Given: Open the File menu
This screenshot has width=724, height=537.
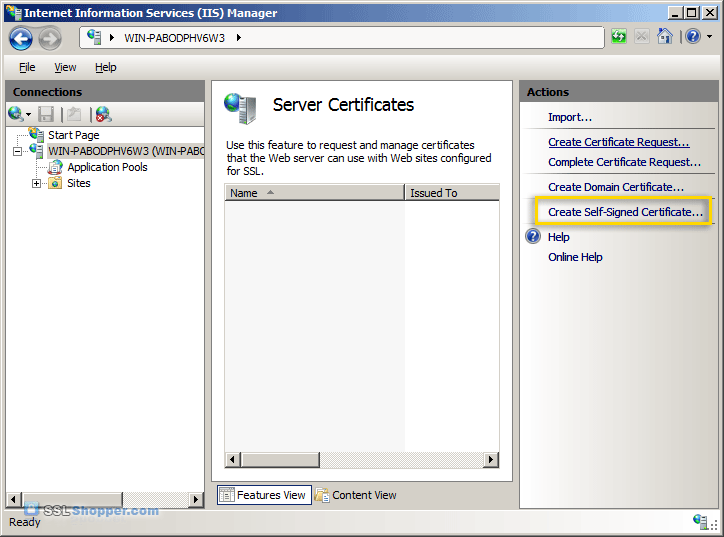Looking at the screenshot, I should pos(27,67).
